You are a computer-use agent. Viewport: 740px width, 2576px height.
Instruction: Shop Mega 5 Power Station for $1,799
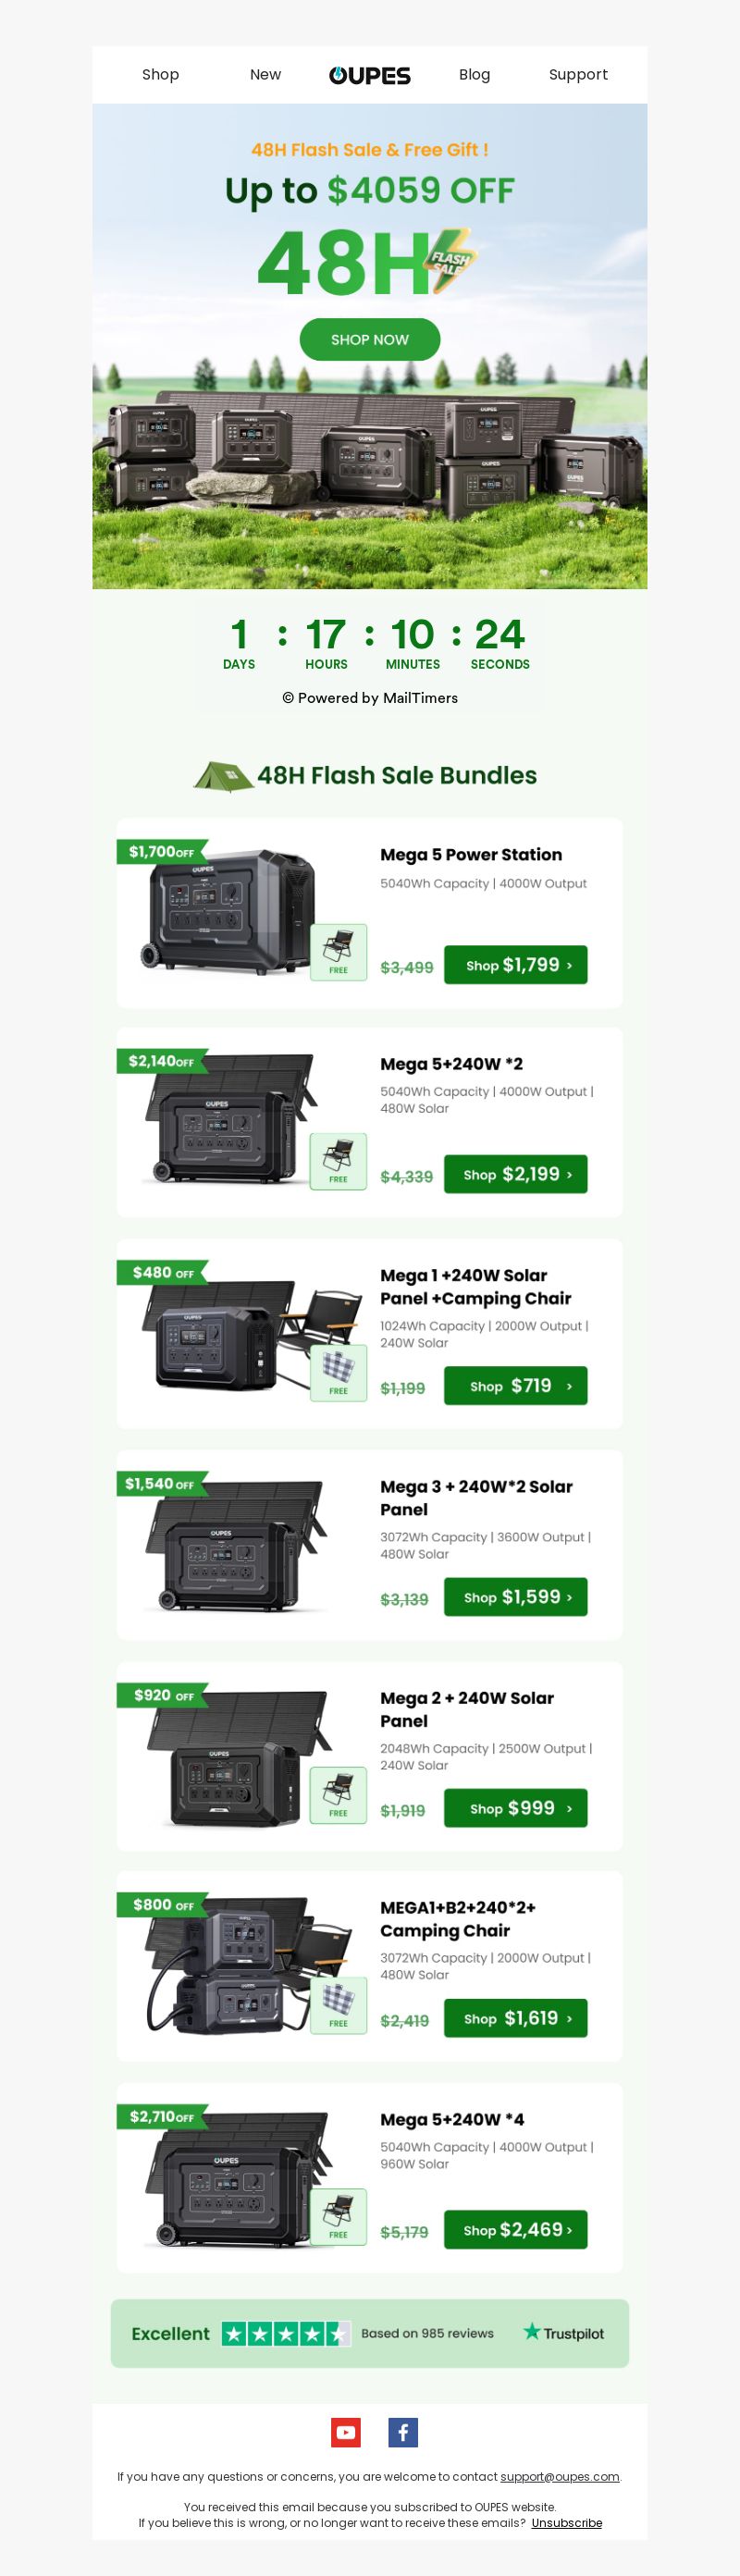516,965
